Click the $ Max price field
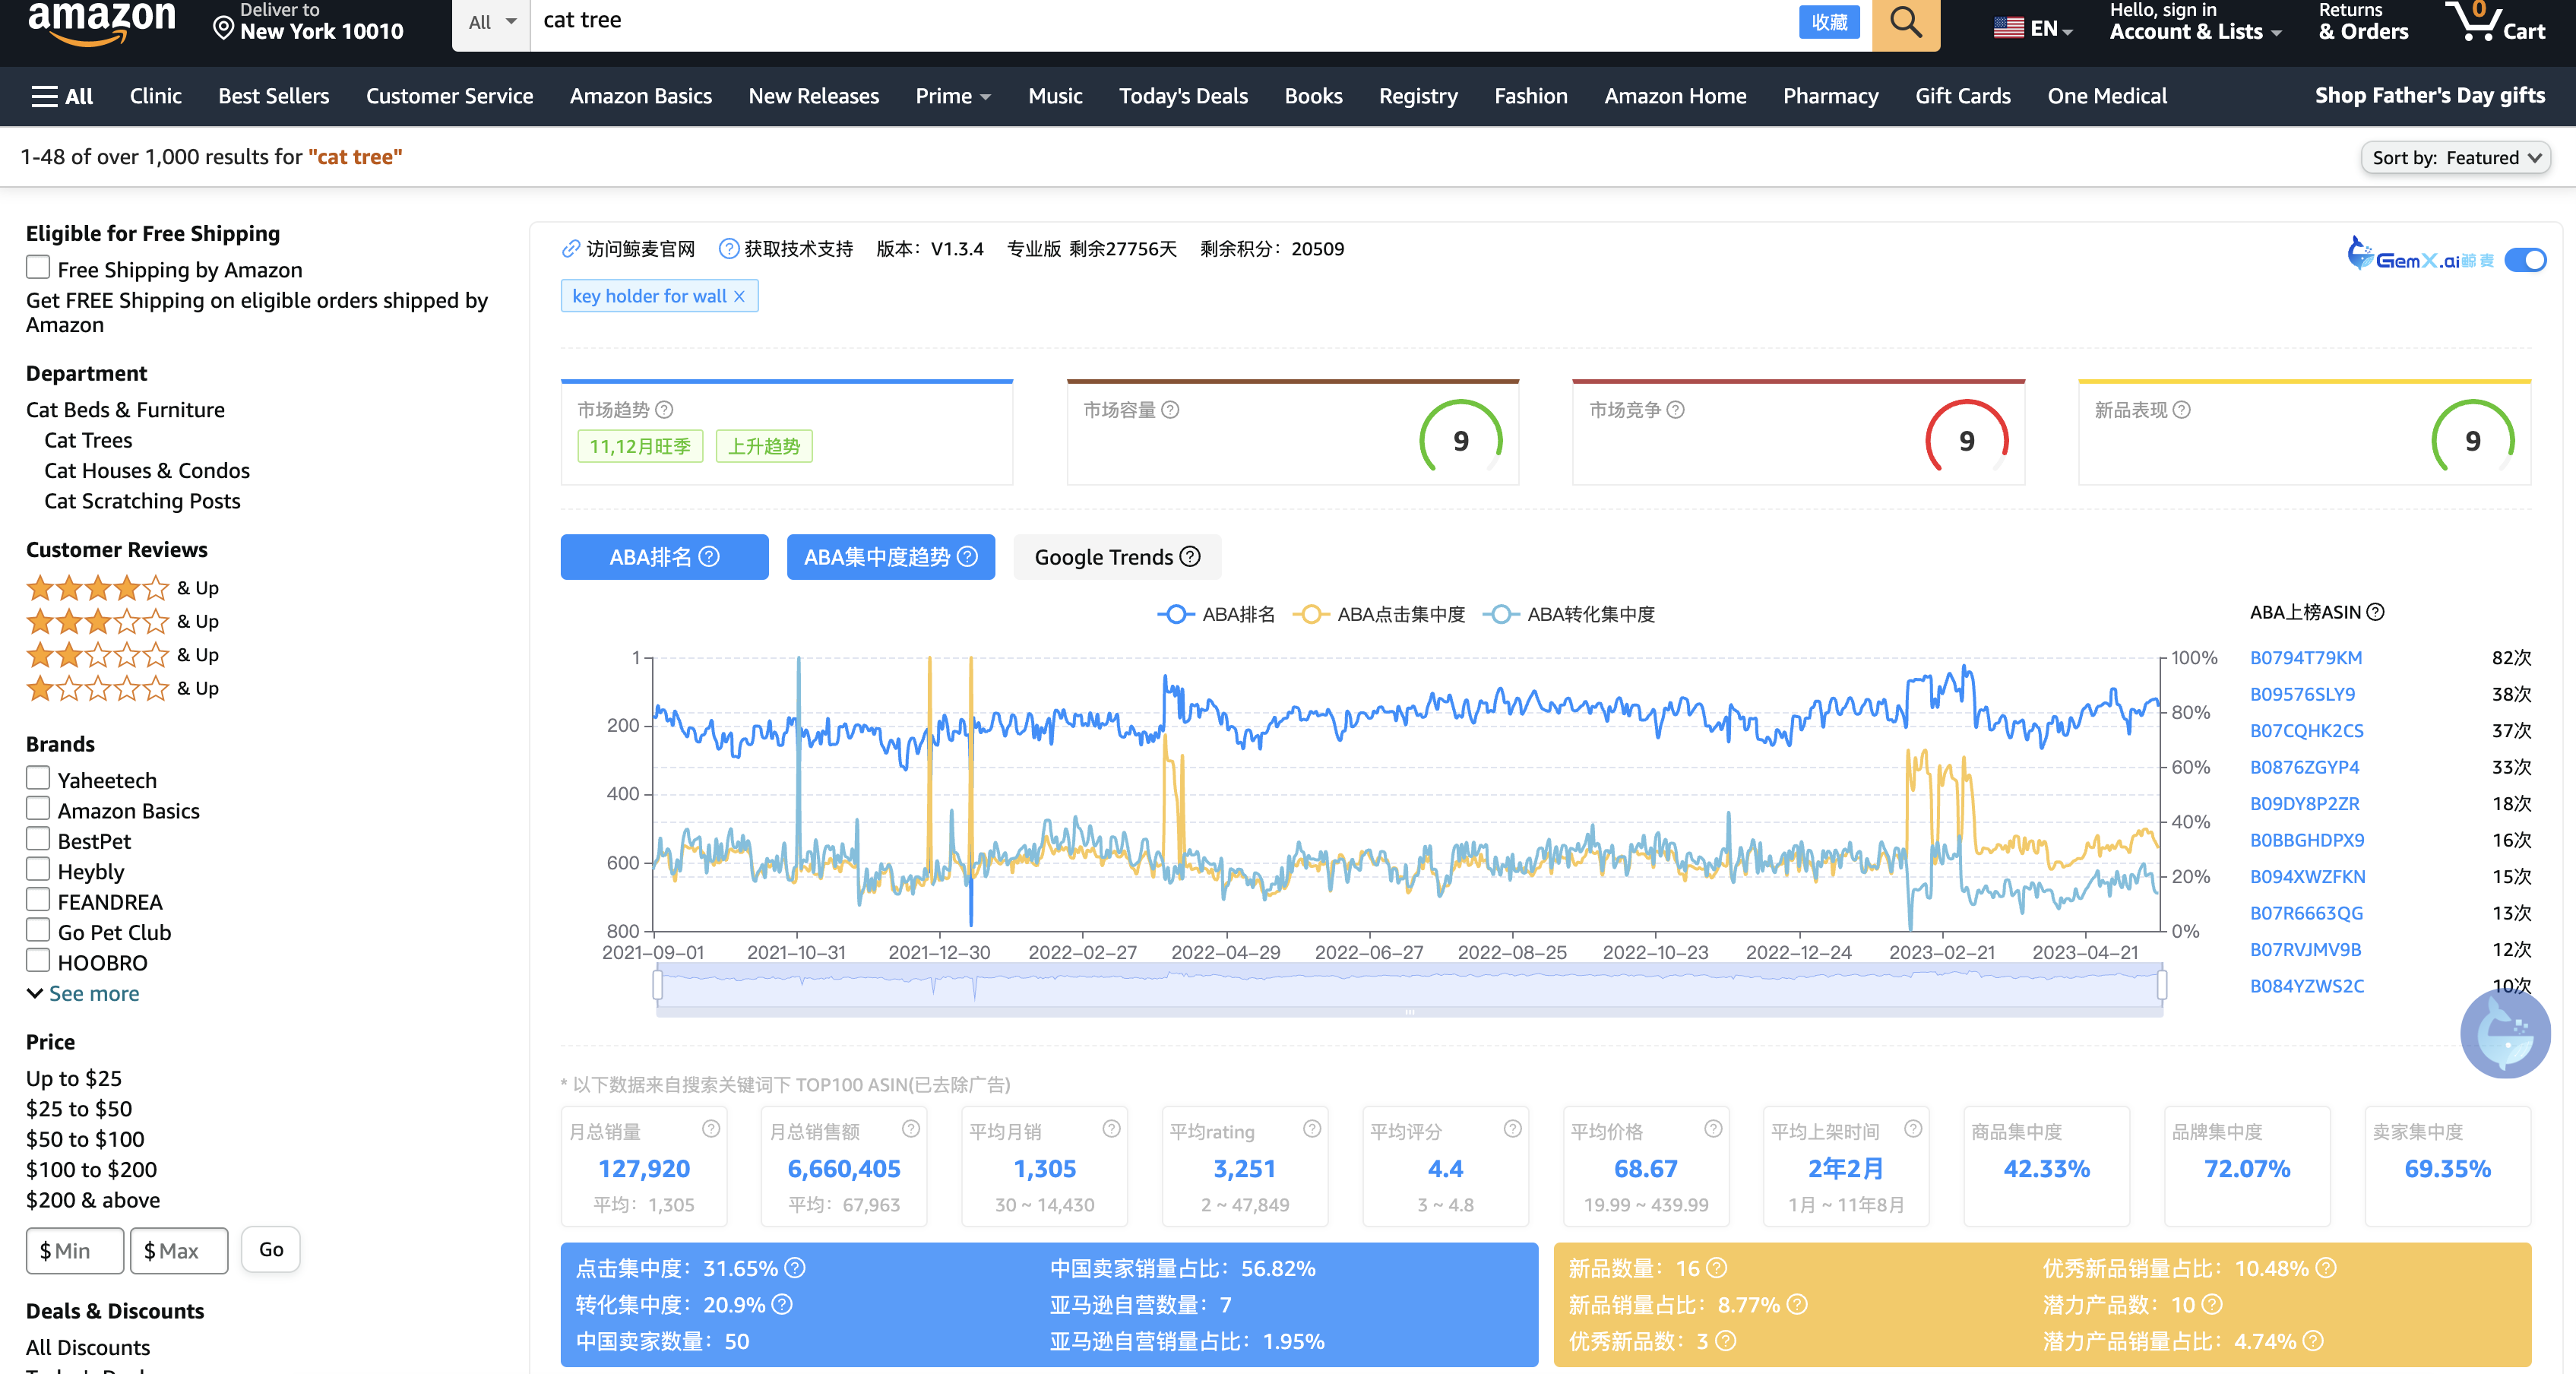The height and width of the screenshot is (1374, 2576). tap(179, 1251)
